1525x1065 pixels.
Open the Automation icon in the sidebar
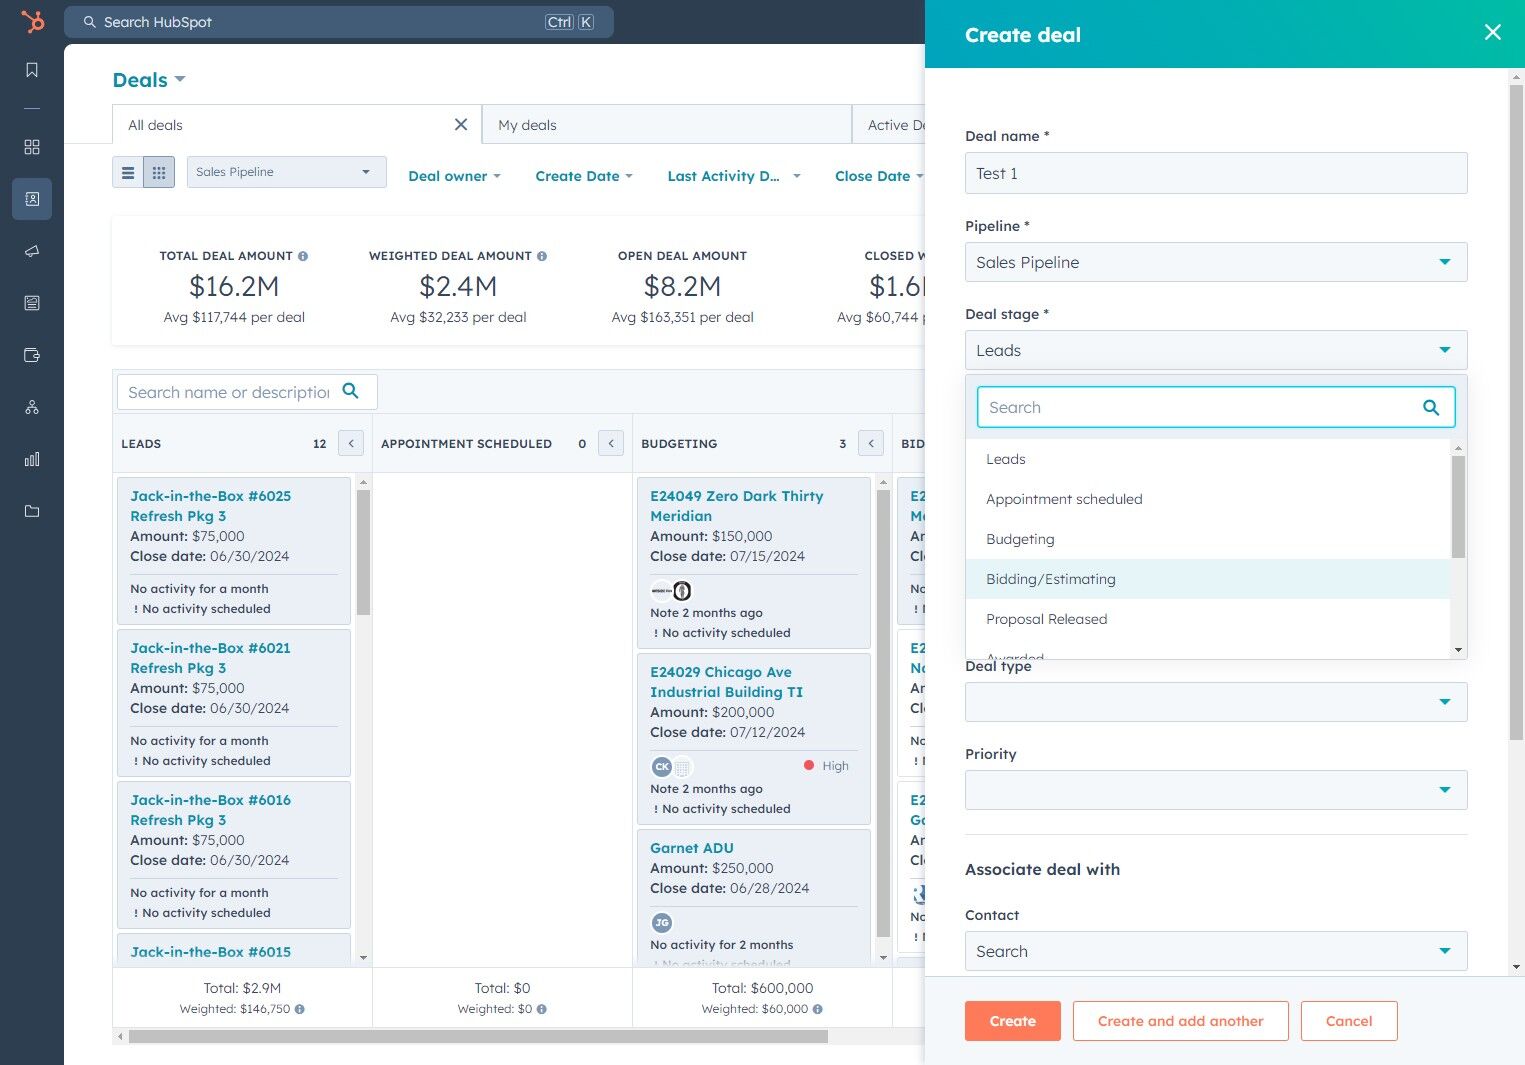pos(32,407)
